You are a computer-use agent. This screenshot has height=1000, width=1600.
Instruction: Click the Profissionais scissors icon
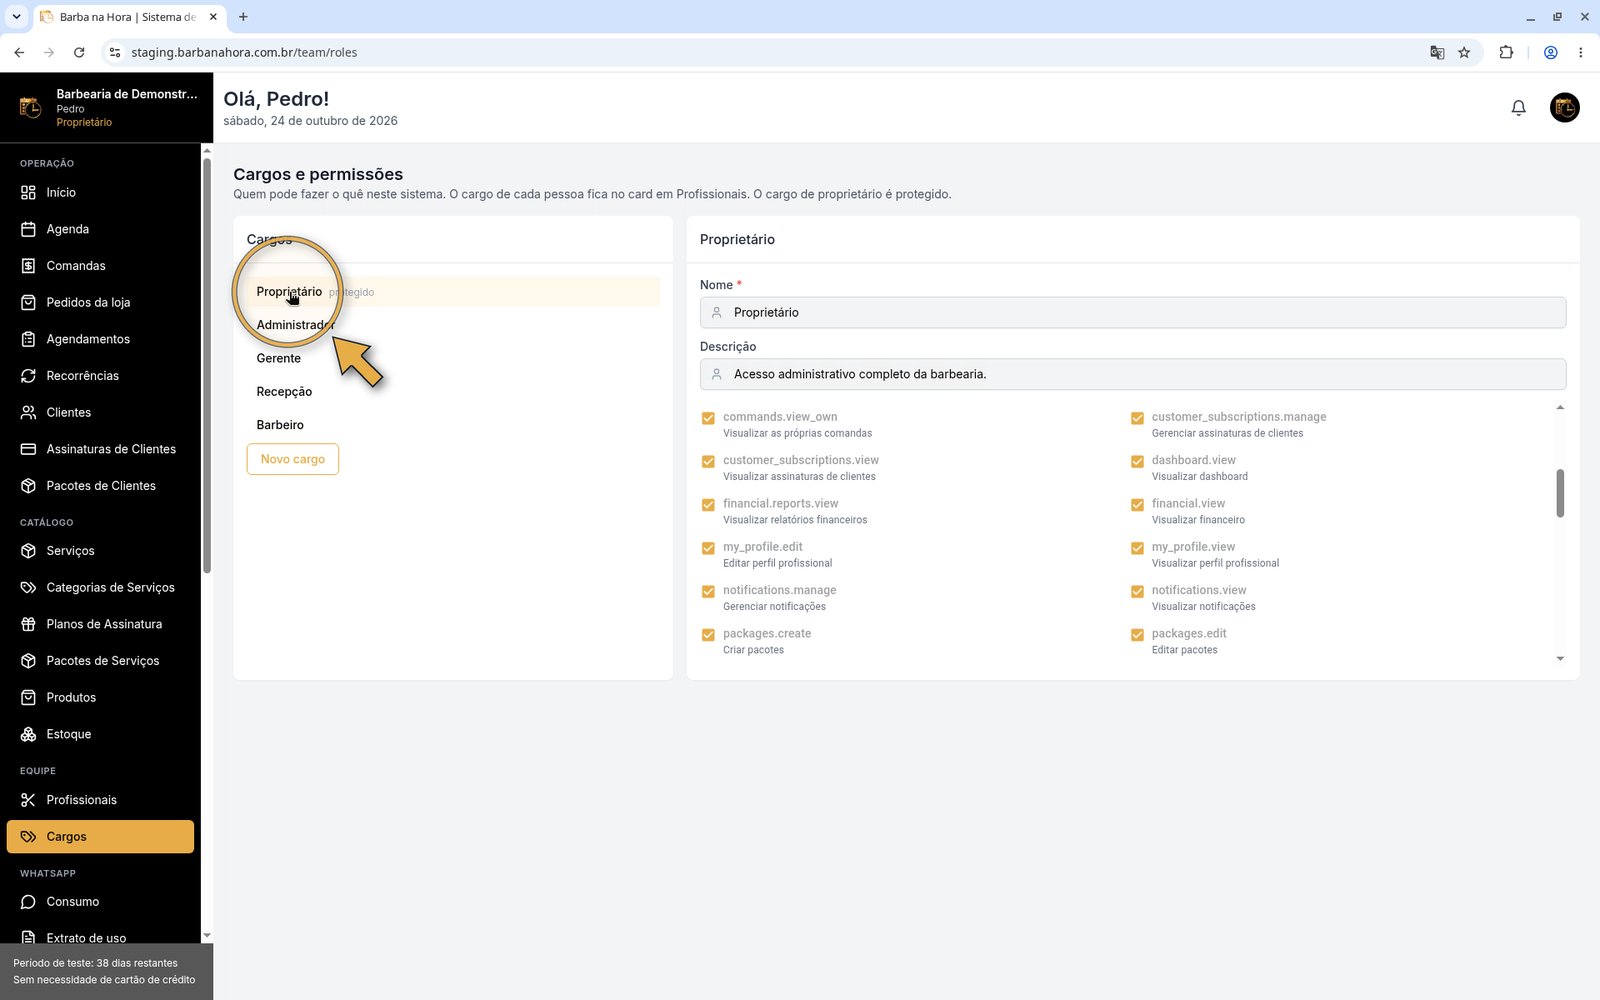[28, 800]
